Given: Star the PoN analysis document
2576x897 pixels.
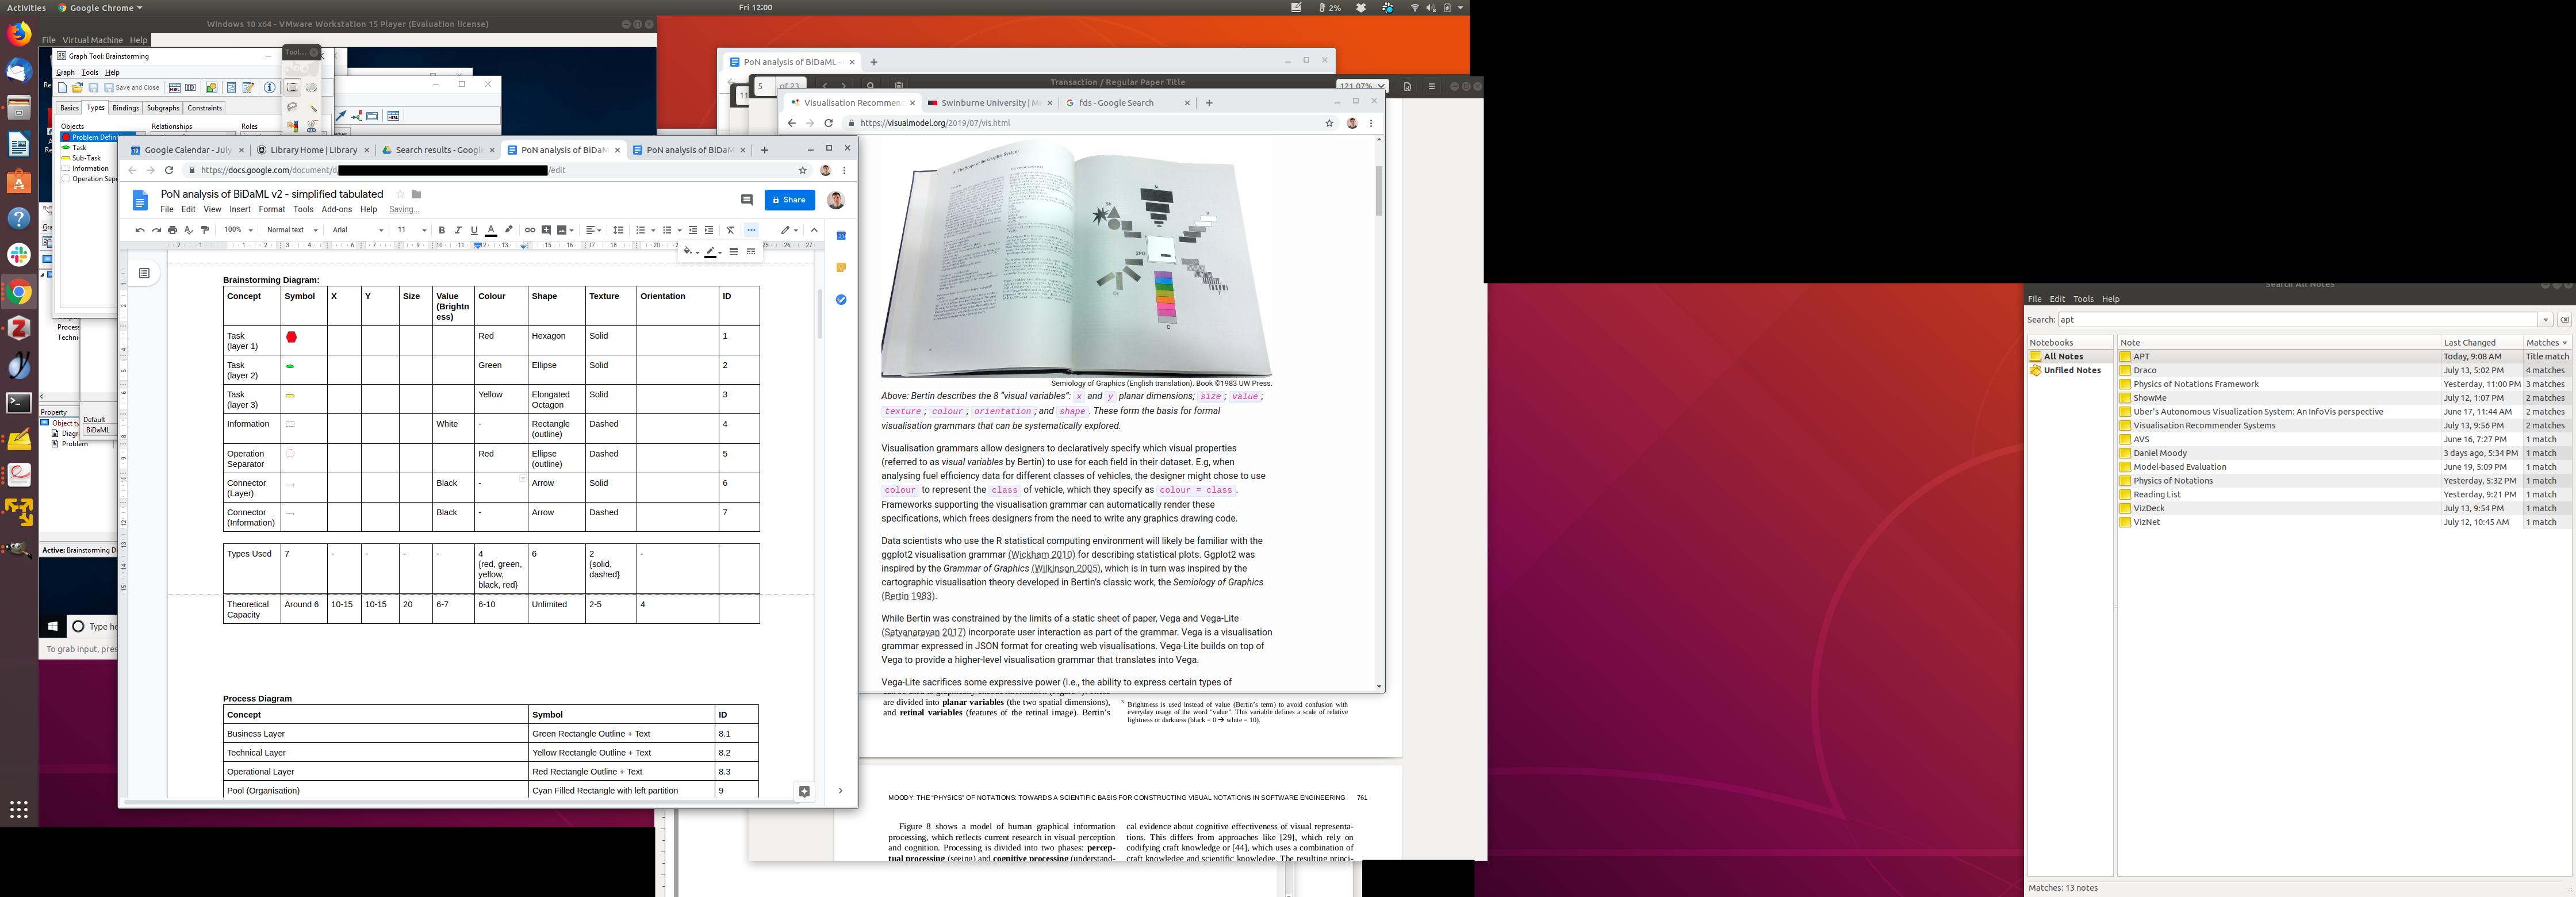Looking at the screenshot, I should 399,194.
